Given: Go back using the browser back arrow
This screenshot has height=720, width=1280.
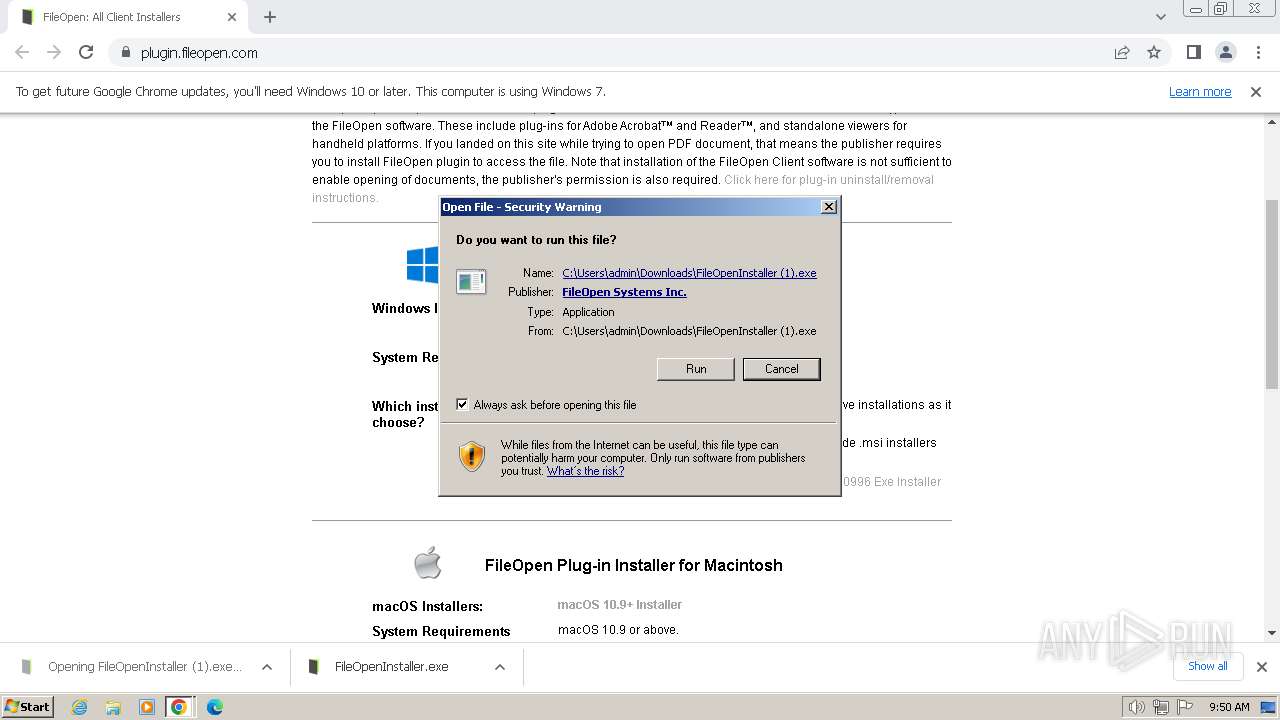Looking at the screenshot, I should (22, 52).
